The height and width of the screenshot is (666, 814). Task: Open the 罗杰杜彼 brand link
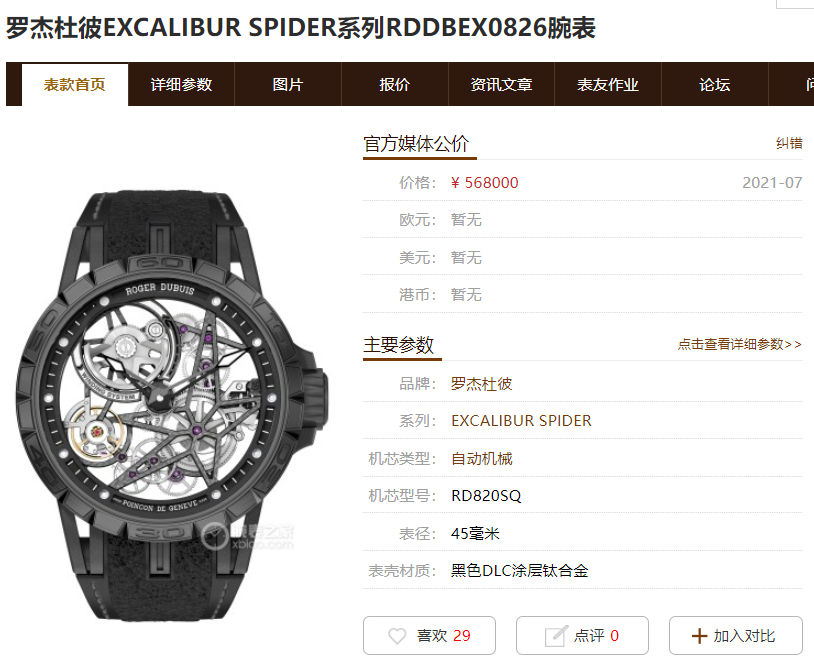pyautogui.click(x=482, y=384)
